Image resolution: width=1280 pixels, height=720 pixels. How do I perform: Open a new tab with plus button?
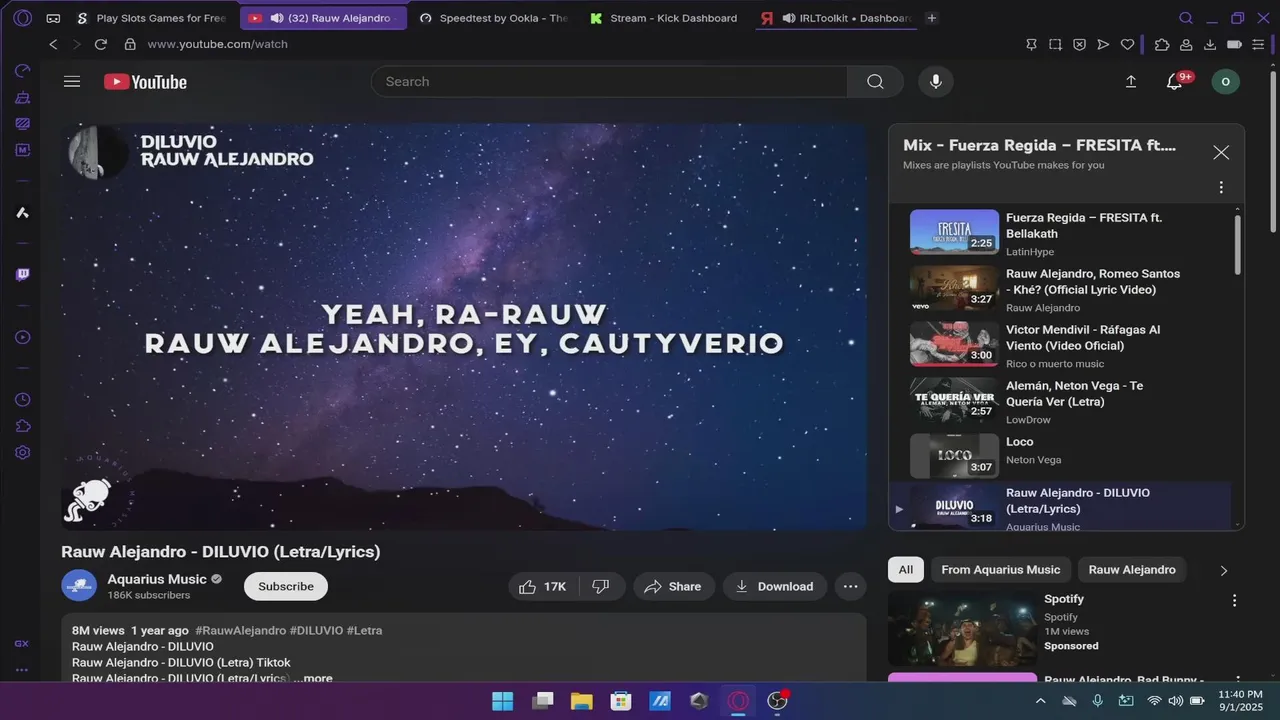(x=932, y=18)
